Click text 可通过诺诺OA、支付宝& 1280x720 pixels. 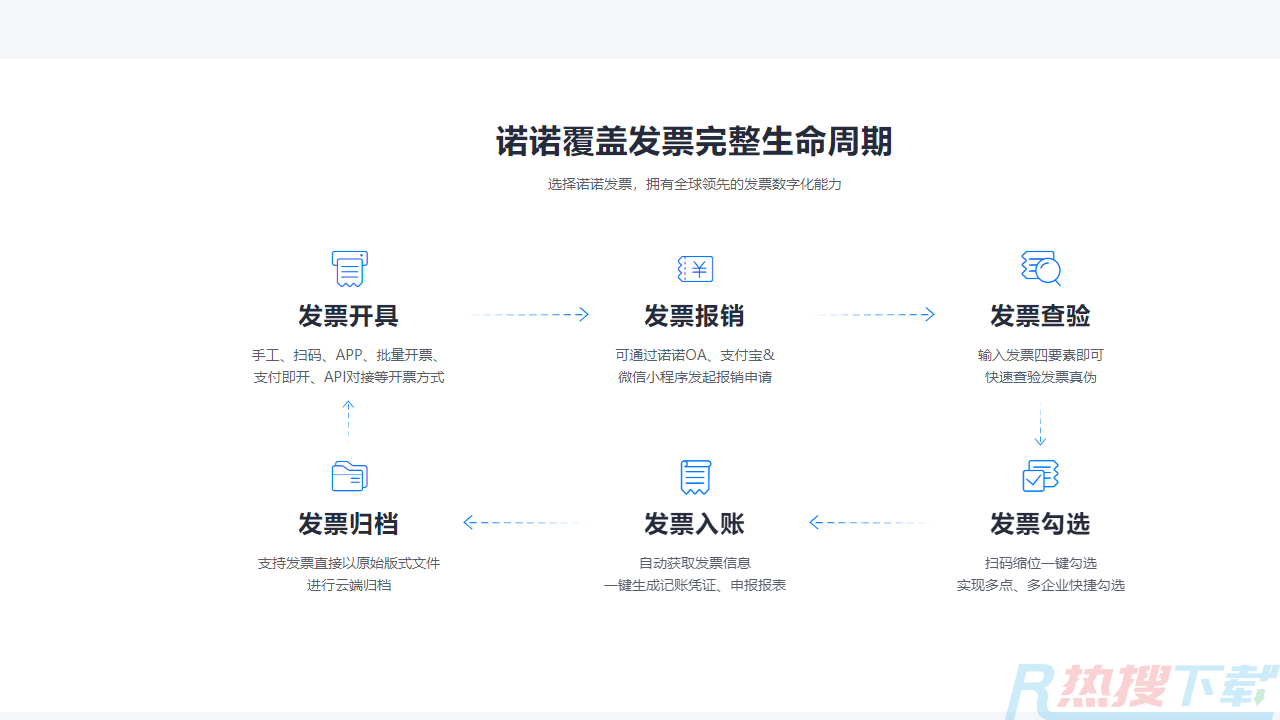[695, 355]
